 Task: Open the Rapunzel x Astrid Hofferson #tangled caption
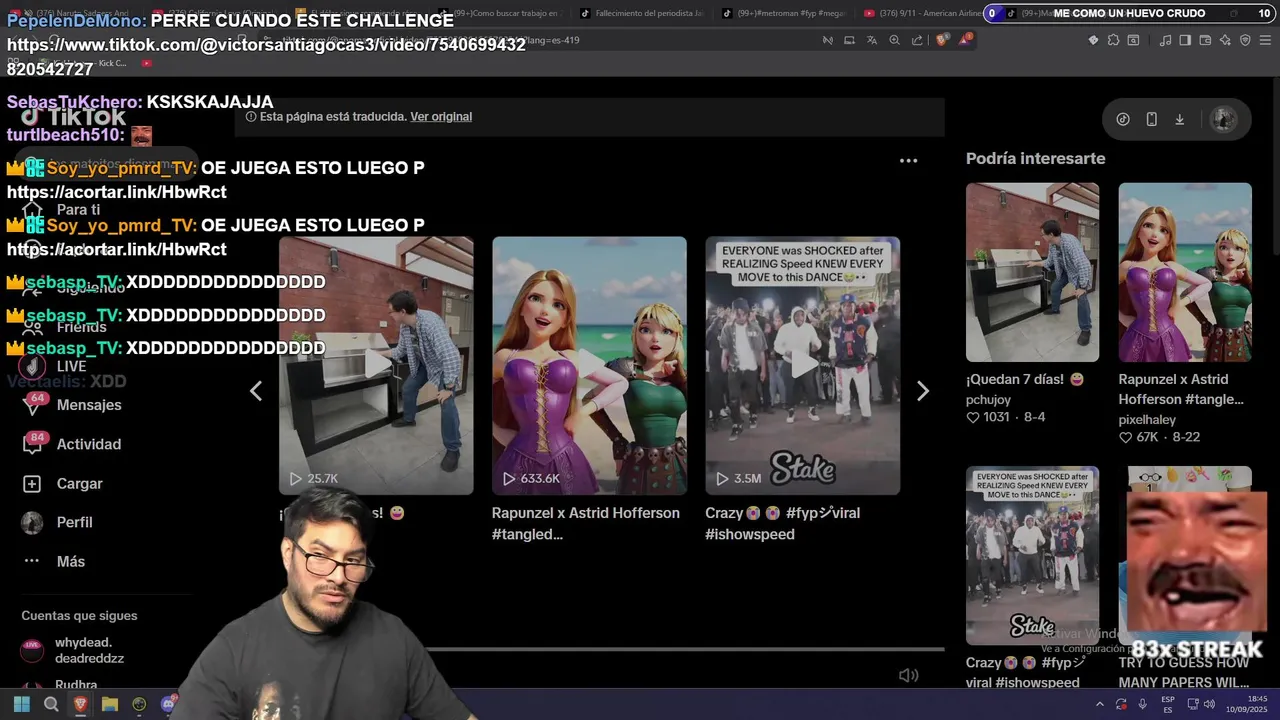585,523
